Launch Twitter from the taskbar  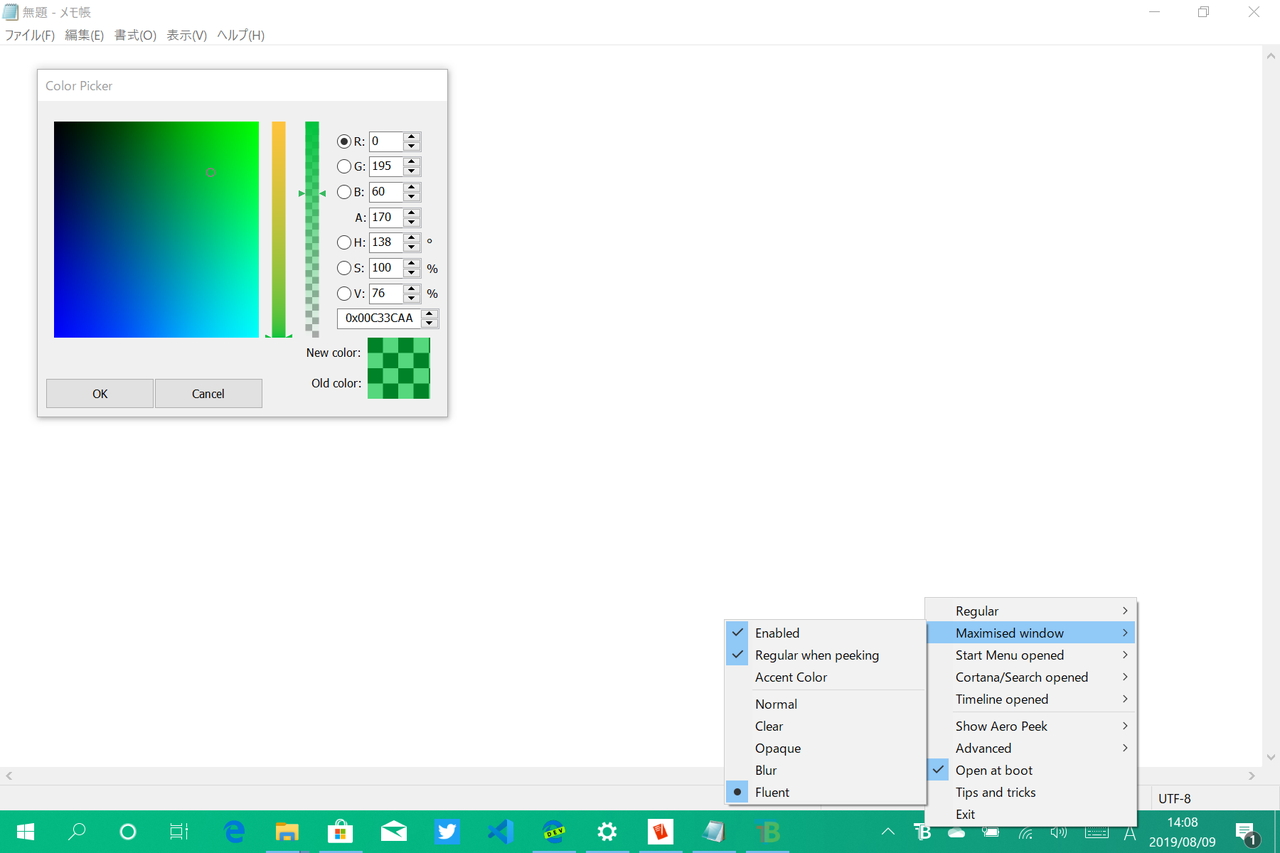pos(447,831)
